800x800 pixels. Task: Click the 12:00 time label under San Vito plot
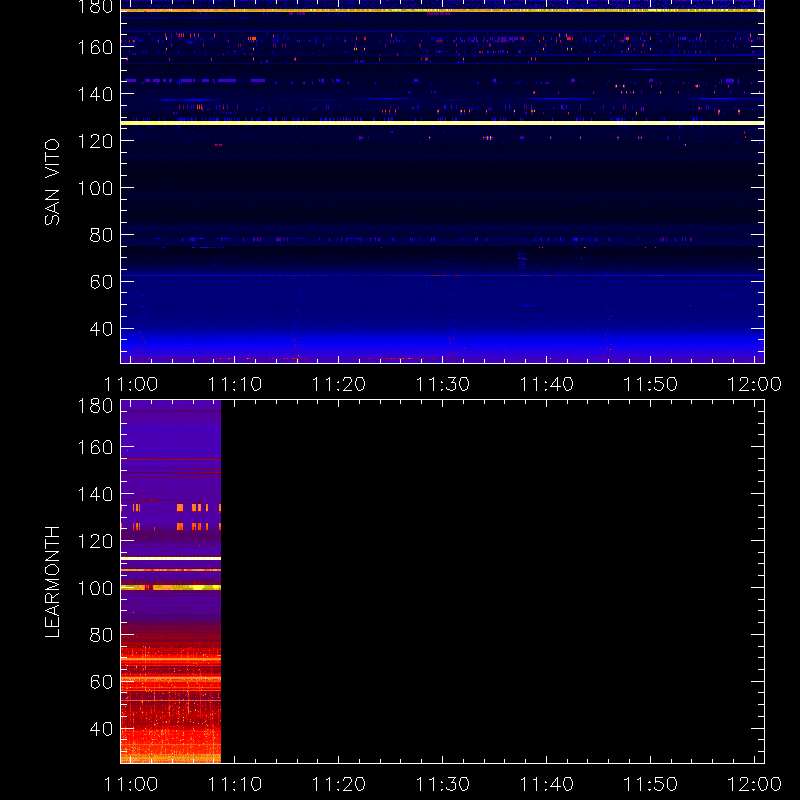tap(754, 384)
